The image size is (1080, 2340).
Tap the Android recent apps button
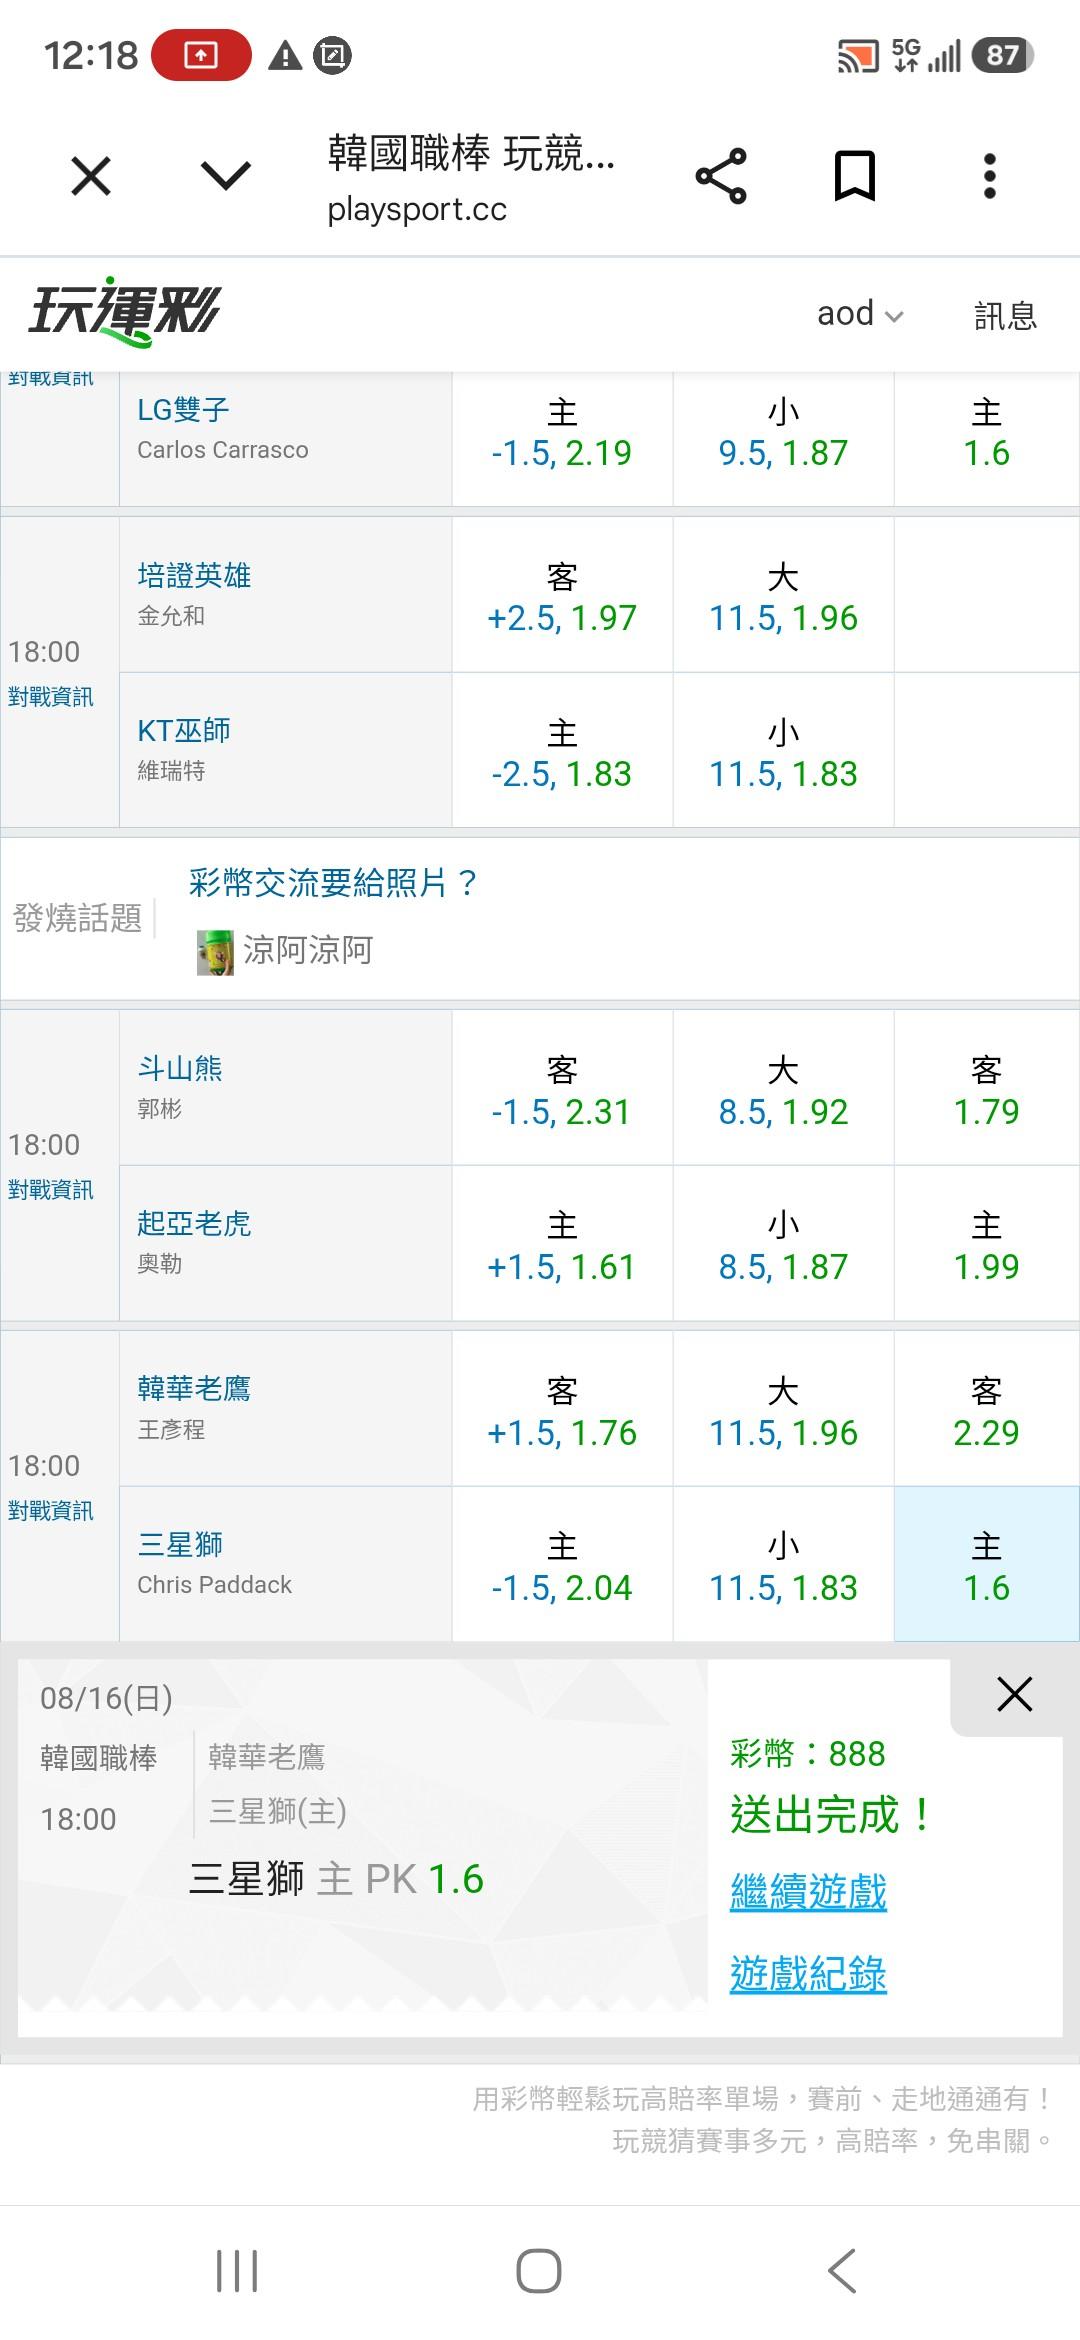[x=237, y=2271]
